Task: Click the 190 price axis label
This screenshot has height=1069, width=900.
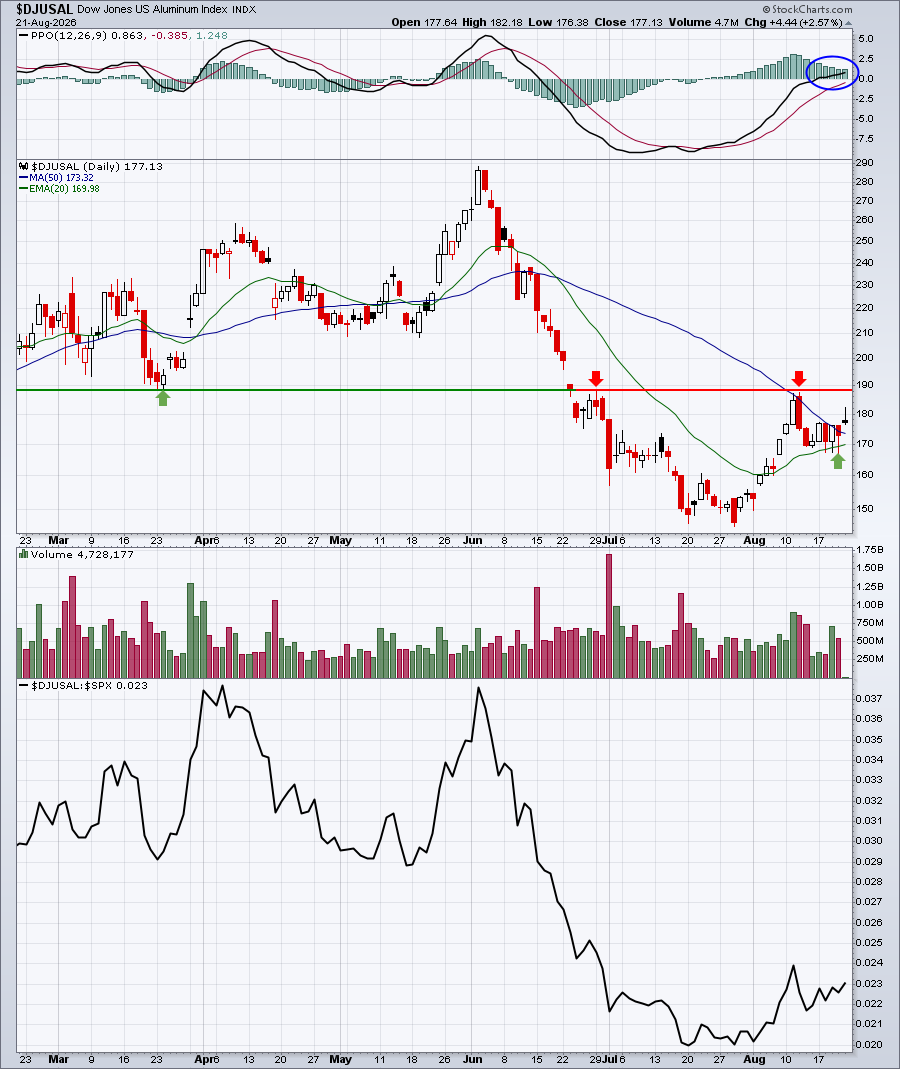Action: coord(865,385)
